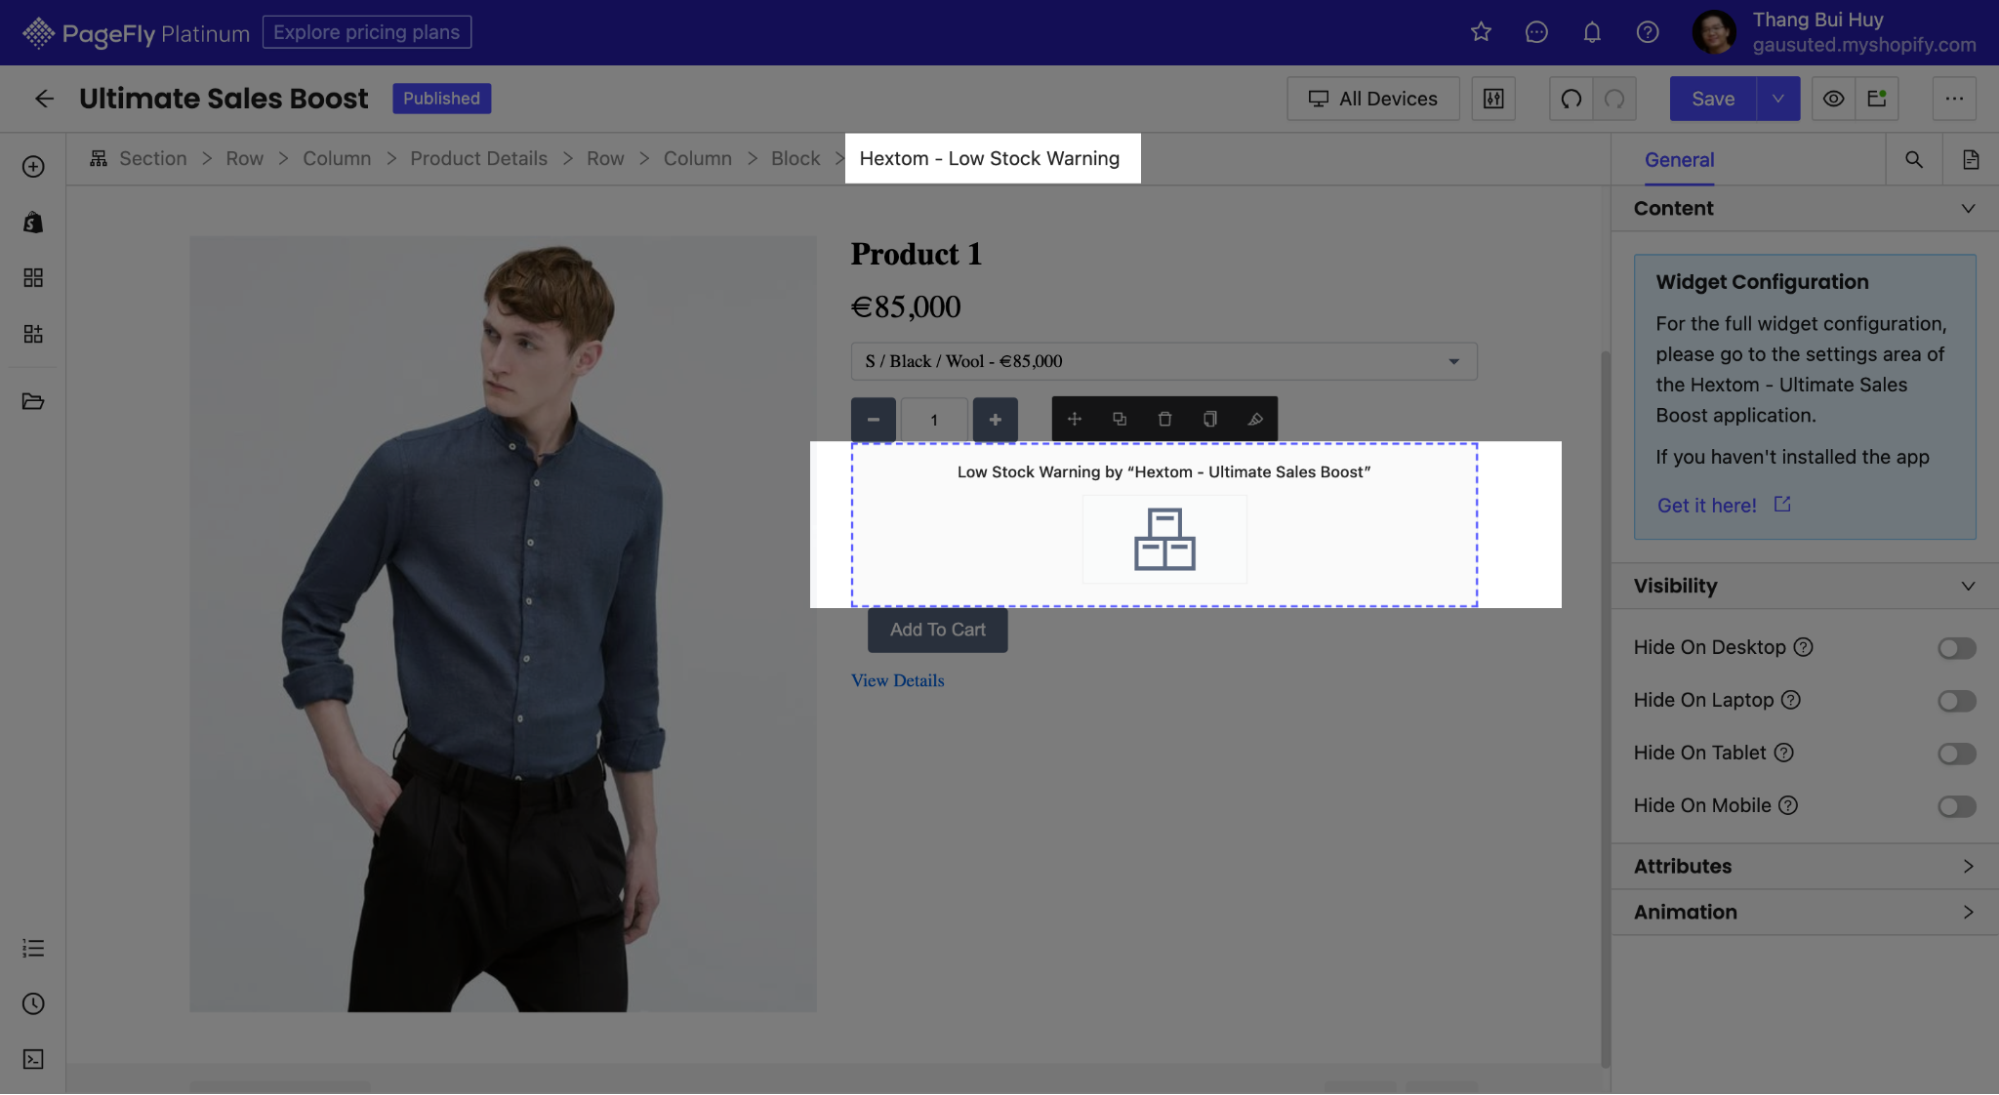Click Explore pricing plans button
The height and width of the screenshot is (1095, 1999).
point(366,32)
